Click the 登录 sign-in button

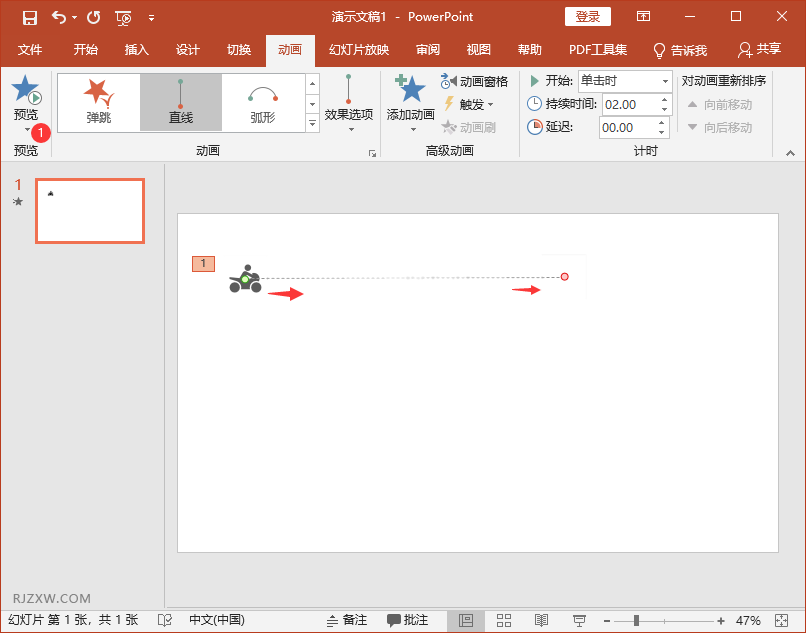pos(588,16)
